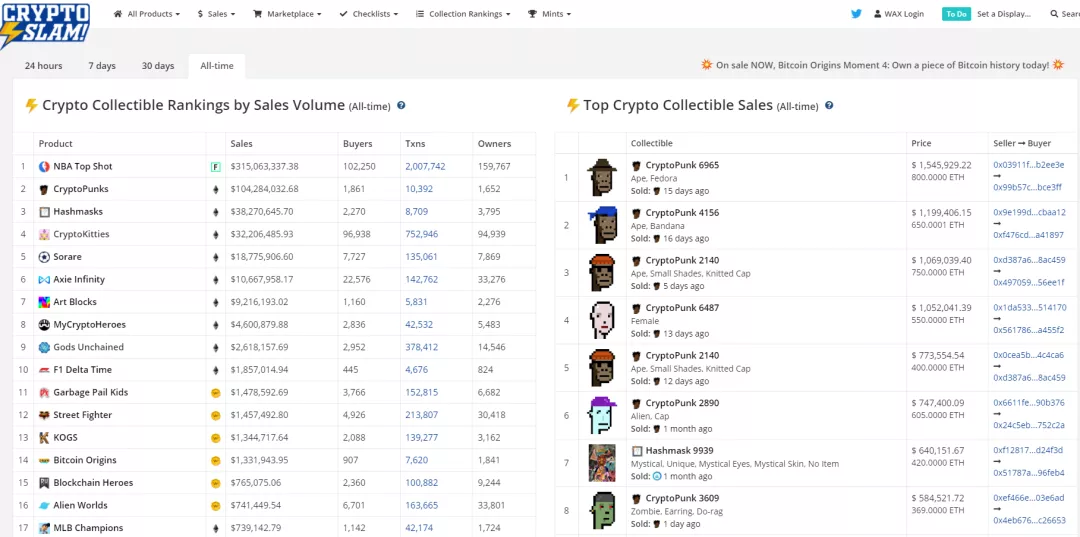Click the Ethereum icon in the Hashmasks row
This screenshot has width=1080, height=537.
point(215,212)
